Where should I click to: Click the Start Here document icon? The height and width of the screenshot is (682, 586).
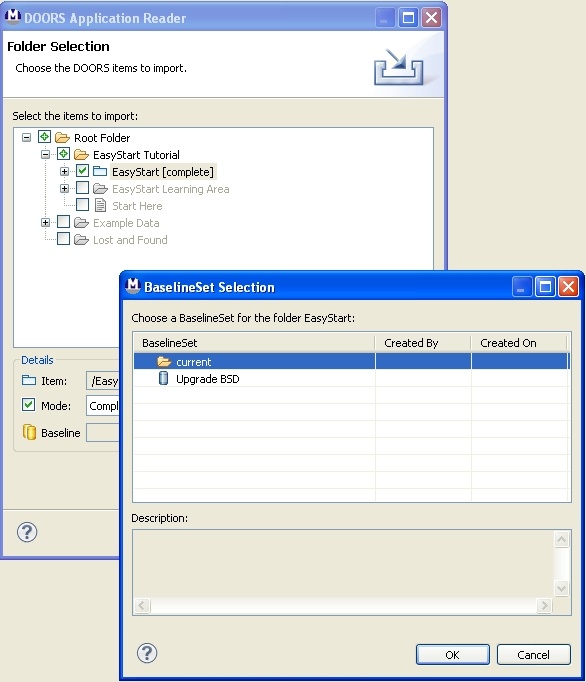[100, 205]
